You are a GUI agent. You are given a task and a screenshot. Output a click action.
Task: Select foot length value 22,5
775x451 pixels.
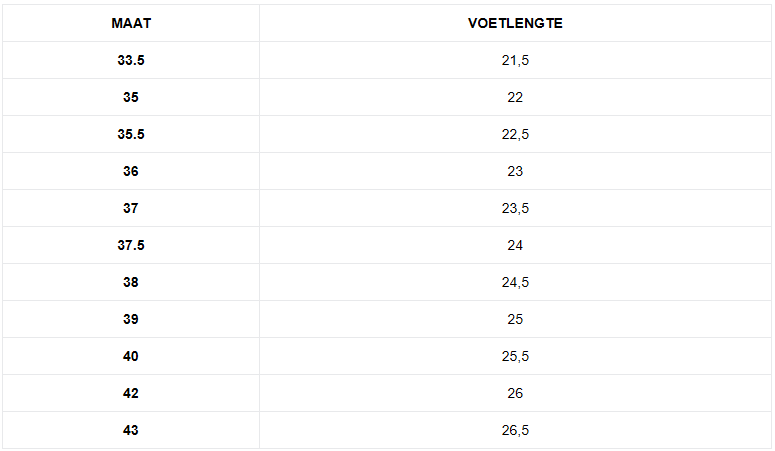coord(515,134)
